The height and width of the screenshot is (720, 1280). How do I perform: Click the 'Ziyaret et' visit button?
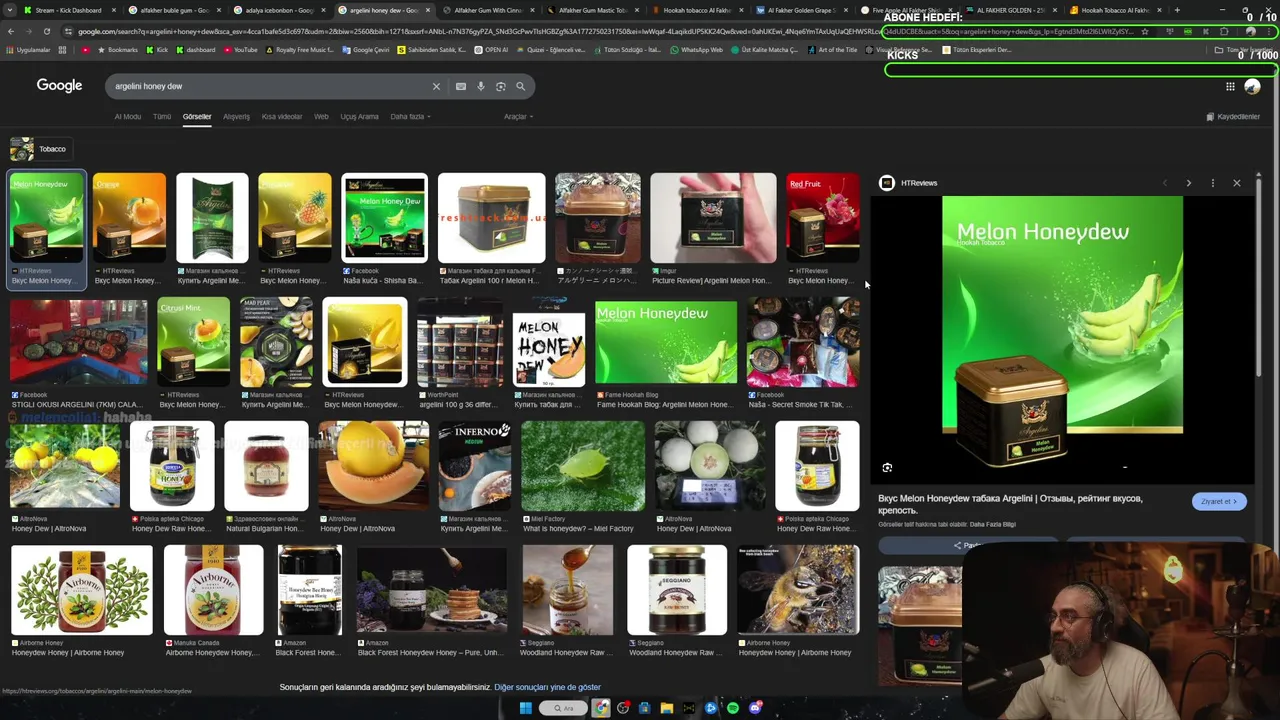coord(1219,501)
